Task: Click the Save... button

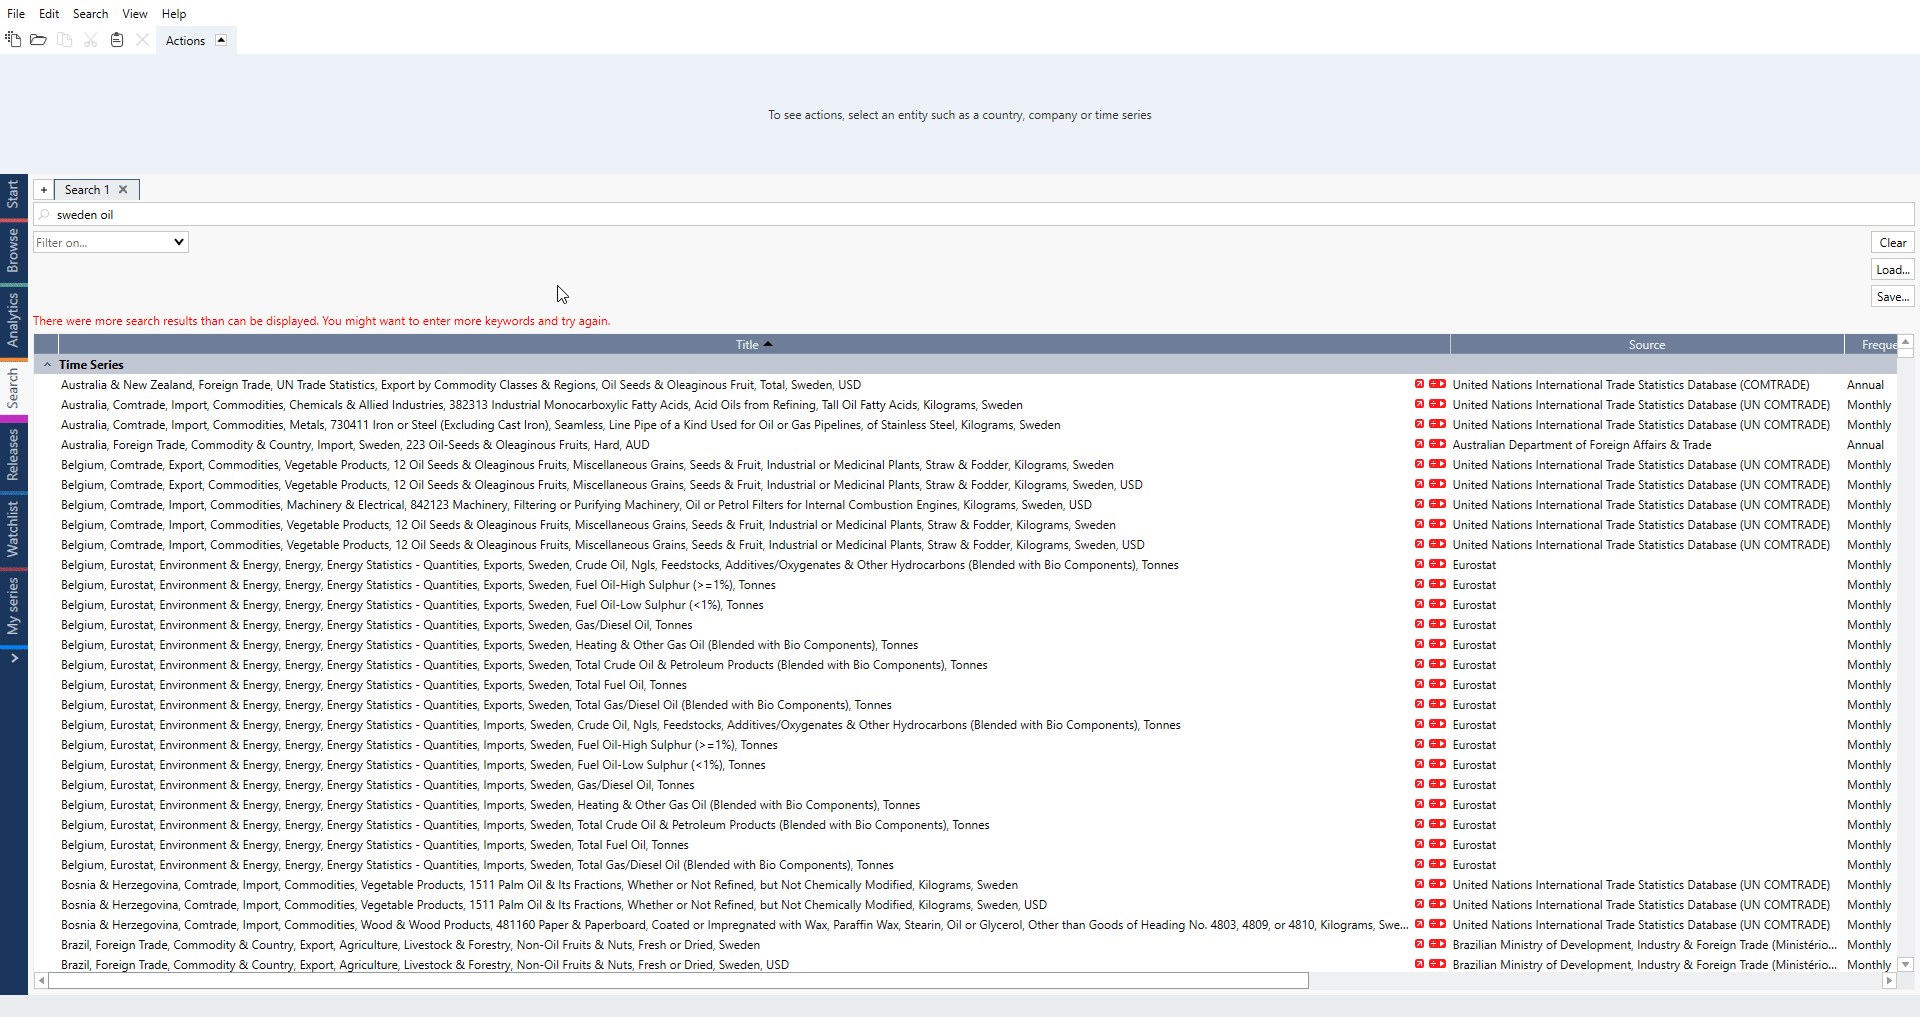Action: (x=1892, y=297)
